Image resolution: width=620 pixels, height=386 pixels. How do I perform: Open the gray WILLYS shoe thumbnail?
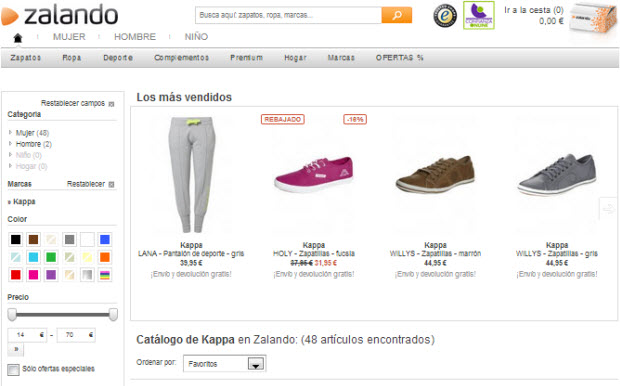(557, 174)
